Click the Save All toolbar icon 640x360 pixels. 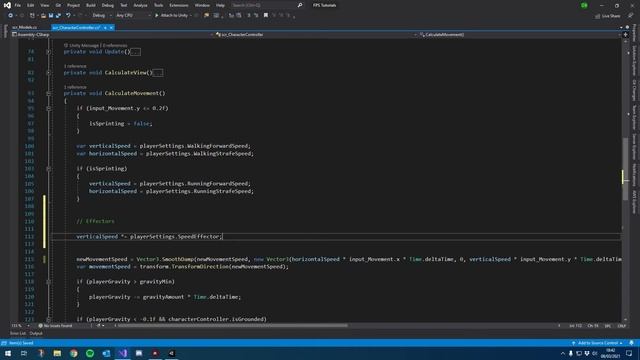pyautogui.click(x=58, y=16)
